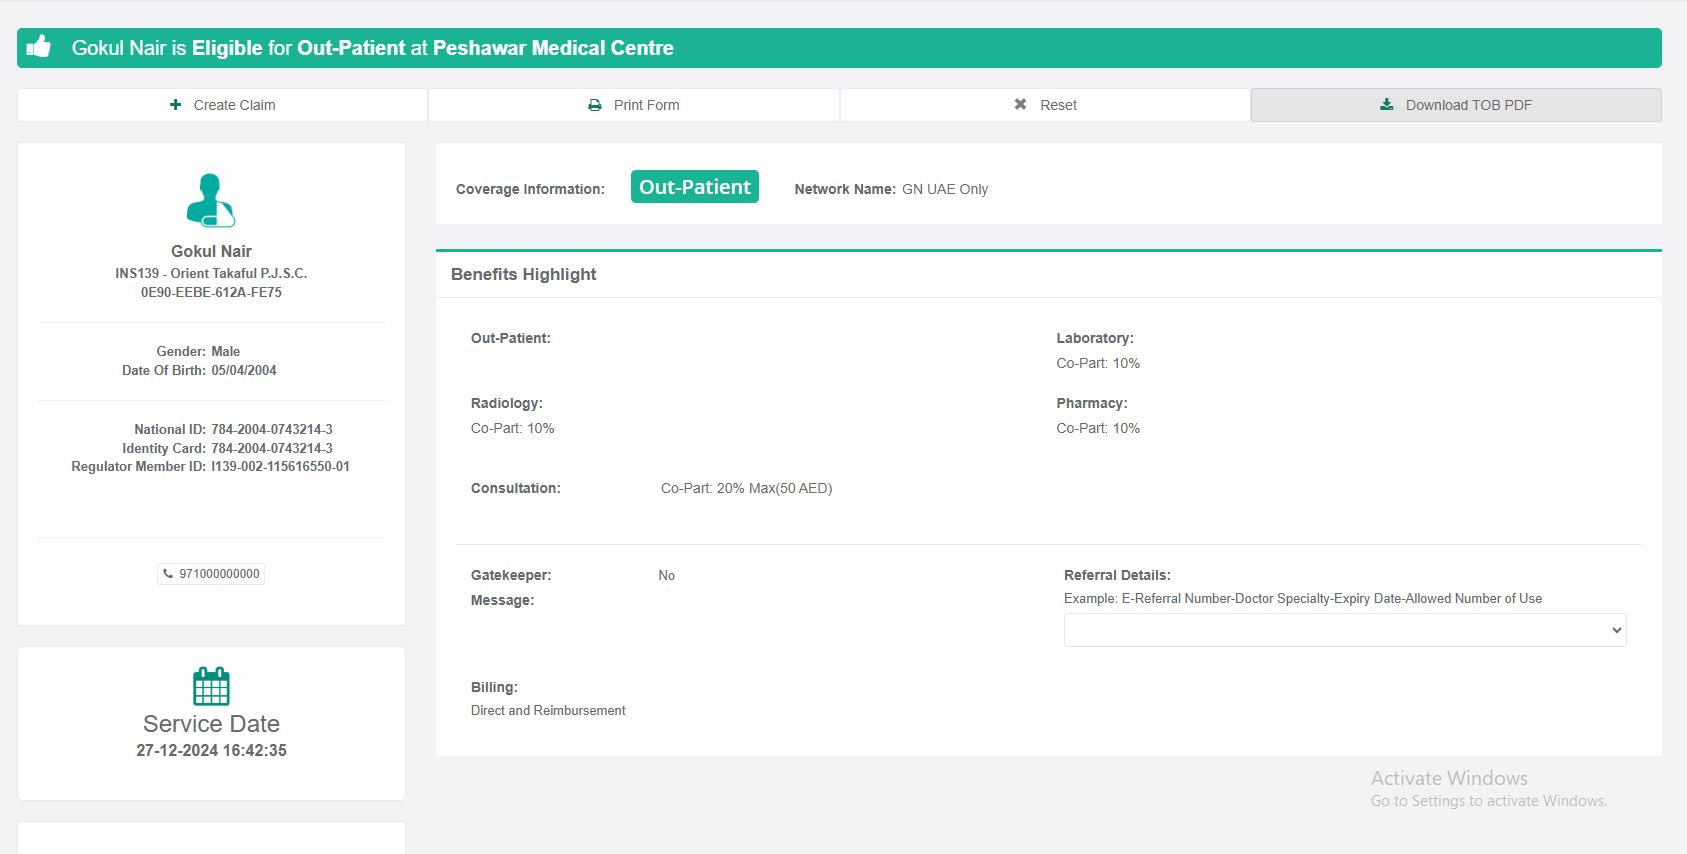
Task: Open the Referral Details dropdown
Action: pyautogui.click(x=1344, y=630)
